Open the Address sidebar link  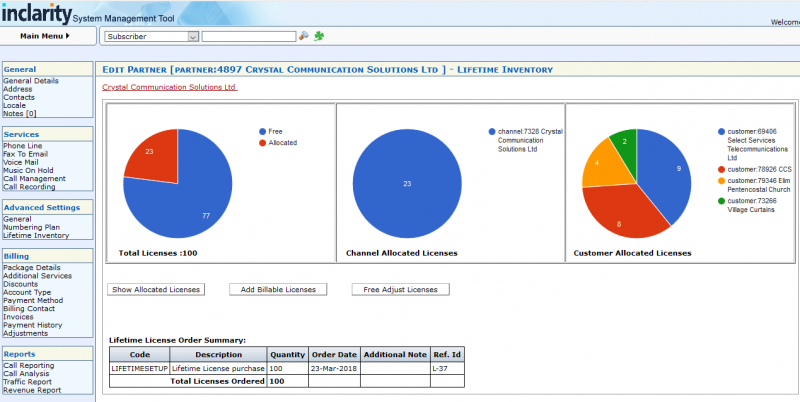pos(17,89)
